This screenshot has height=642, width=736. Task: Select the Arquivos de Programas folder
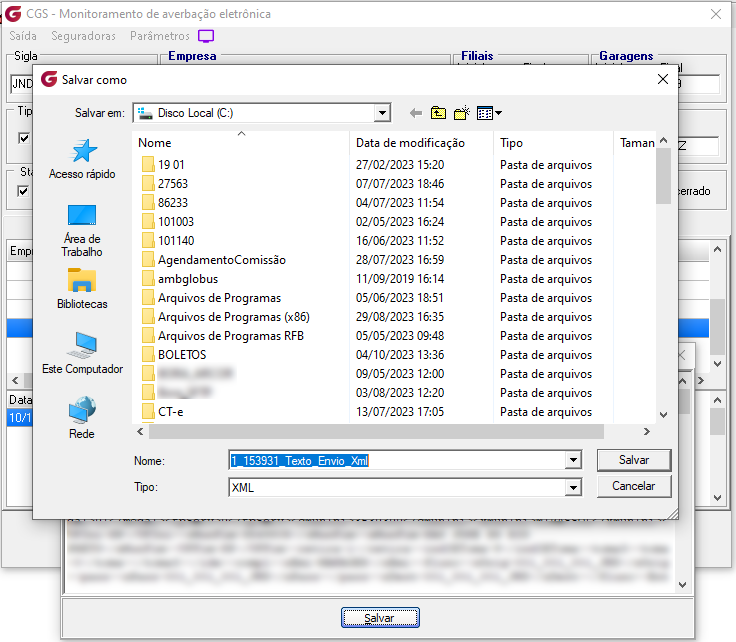pos(211,298)
